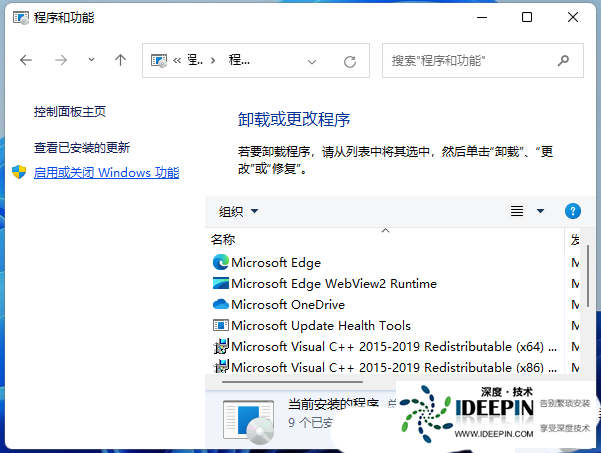Click the Back navigation arrow
This screenshot has width=601, height=453.
(x=26, y=60)
